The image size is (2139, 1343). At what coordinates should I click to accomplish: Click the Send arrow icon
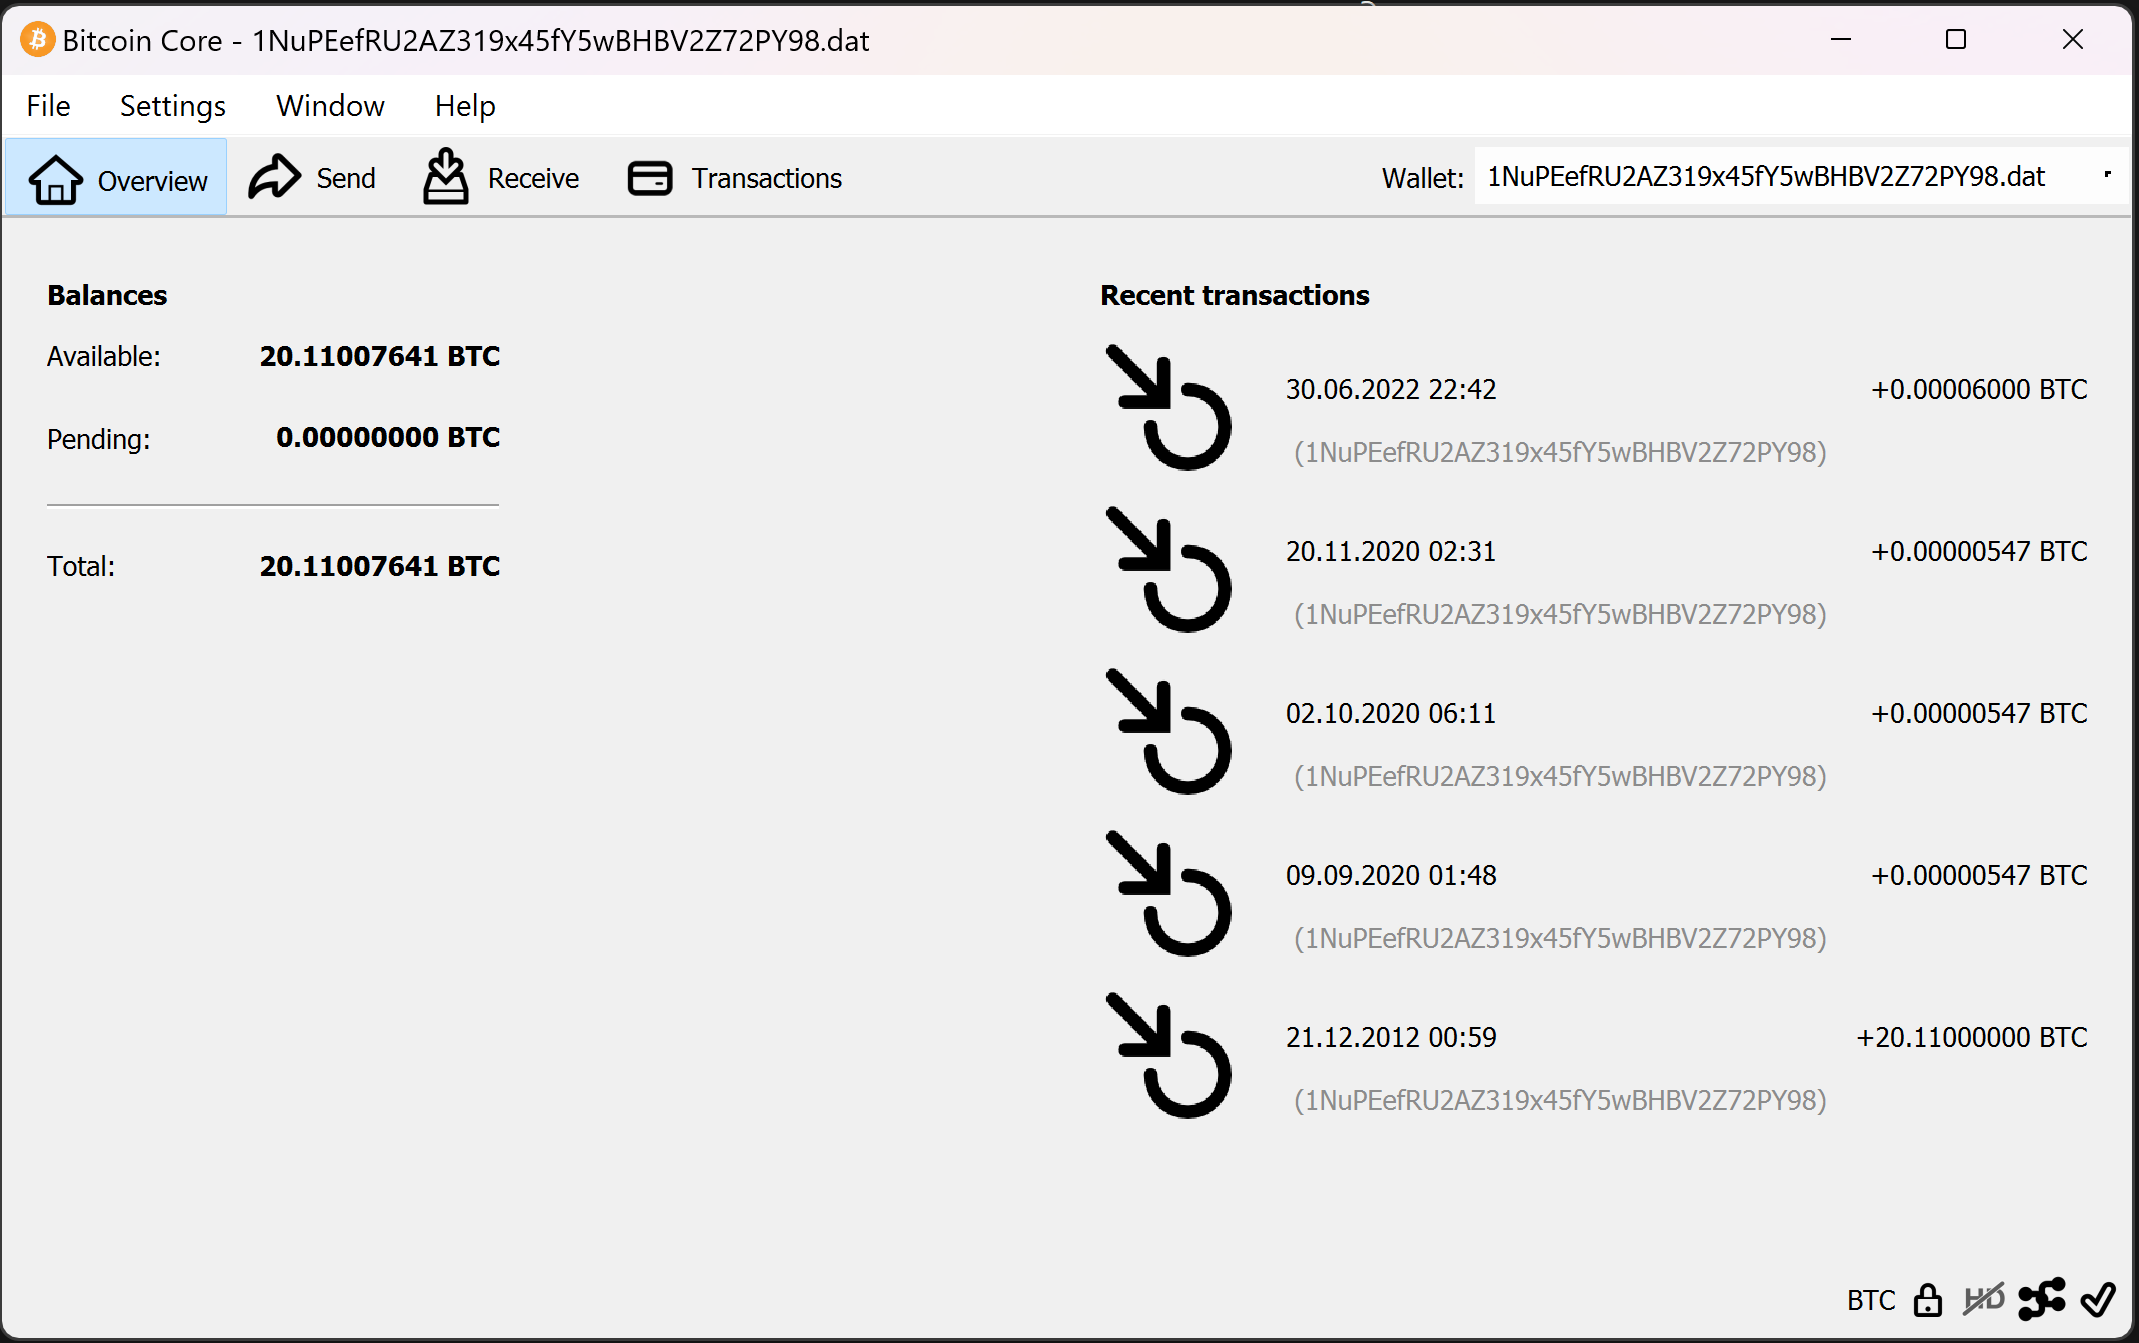[x=274, y=178]
